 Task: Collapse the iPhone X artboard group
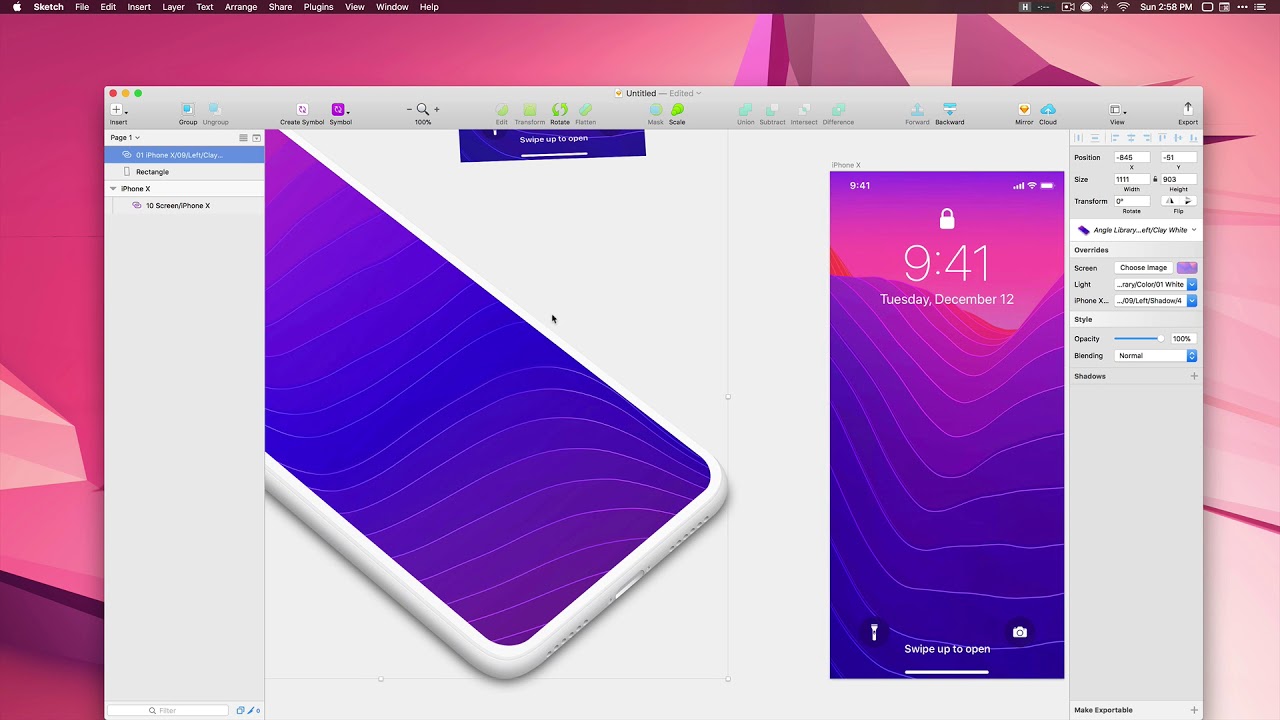coord(113,188)
